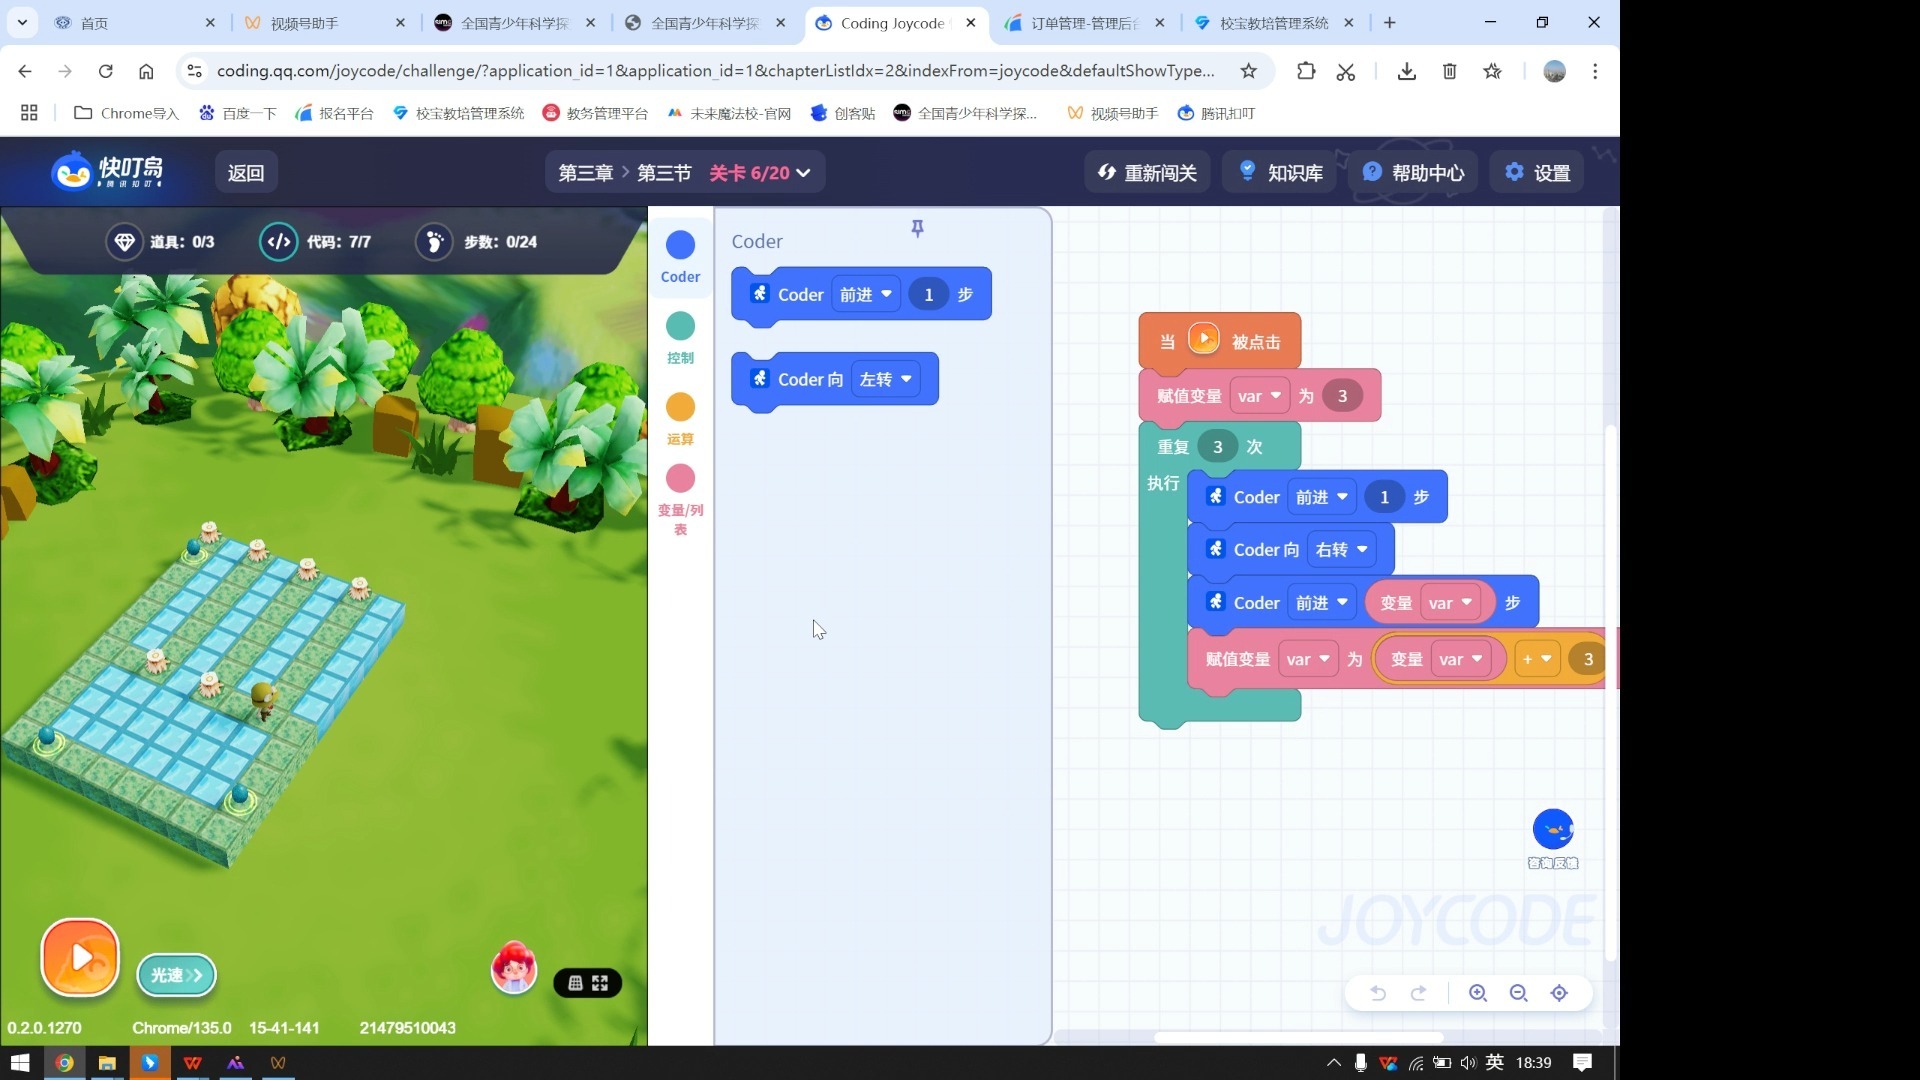The height and width of the screenshot is (1080, 1920).
Task: Open the Chrome three-dot menu
Action: [x=1595, y=71]
